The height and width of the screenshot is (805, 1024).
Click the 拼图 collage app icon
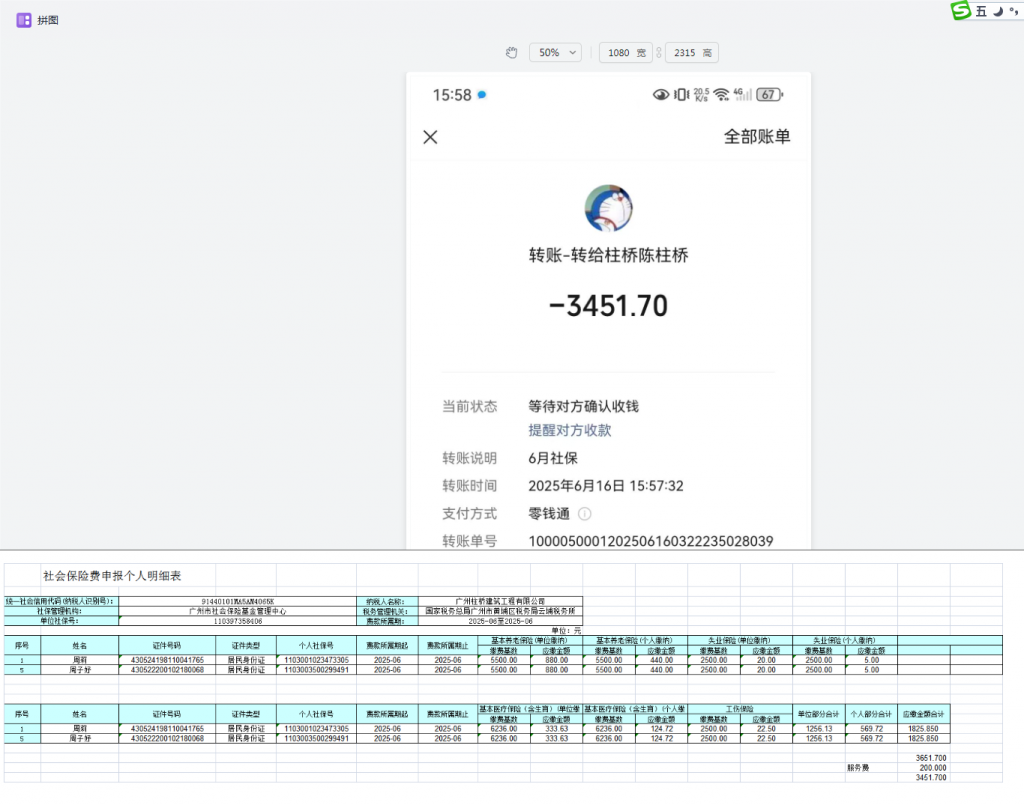[24, 20]
